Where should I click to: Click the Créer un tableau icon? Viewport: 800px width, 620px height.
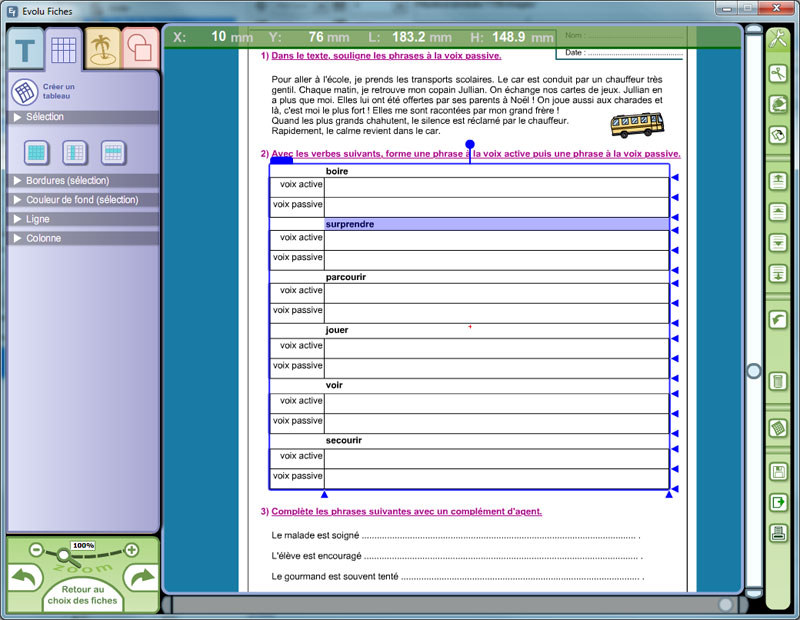pyautogui.click(x=25, y=93)
